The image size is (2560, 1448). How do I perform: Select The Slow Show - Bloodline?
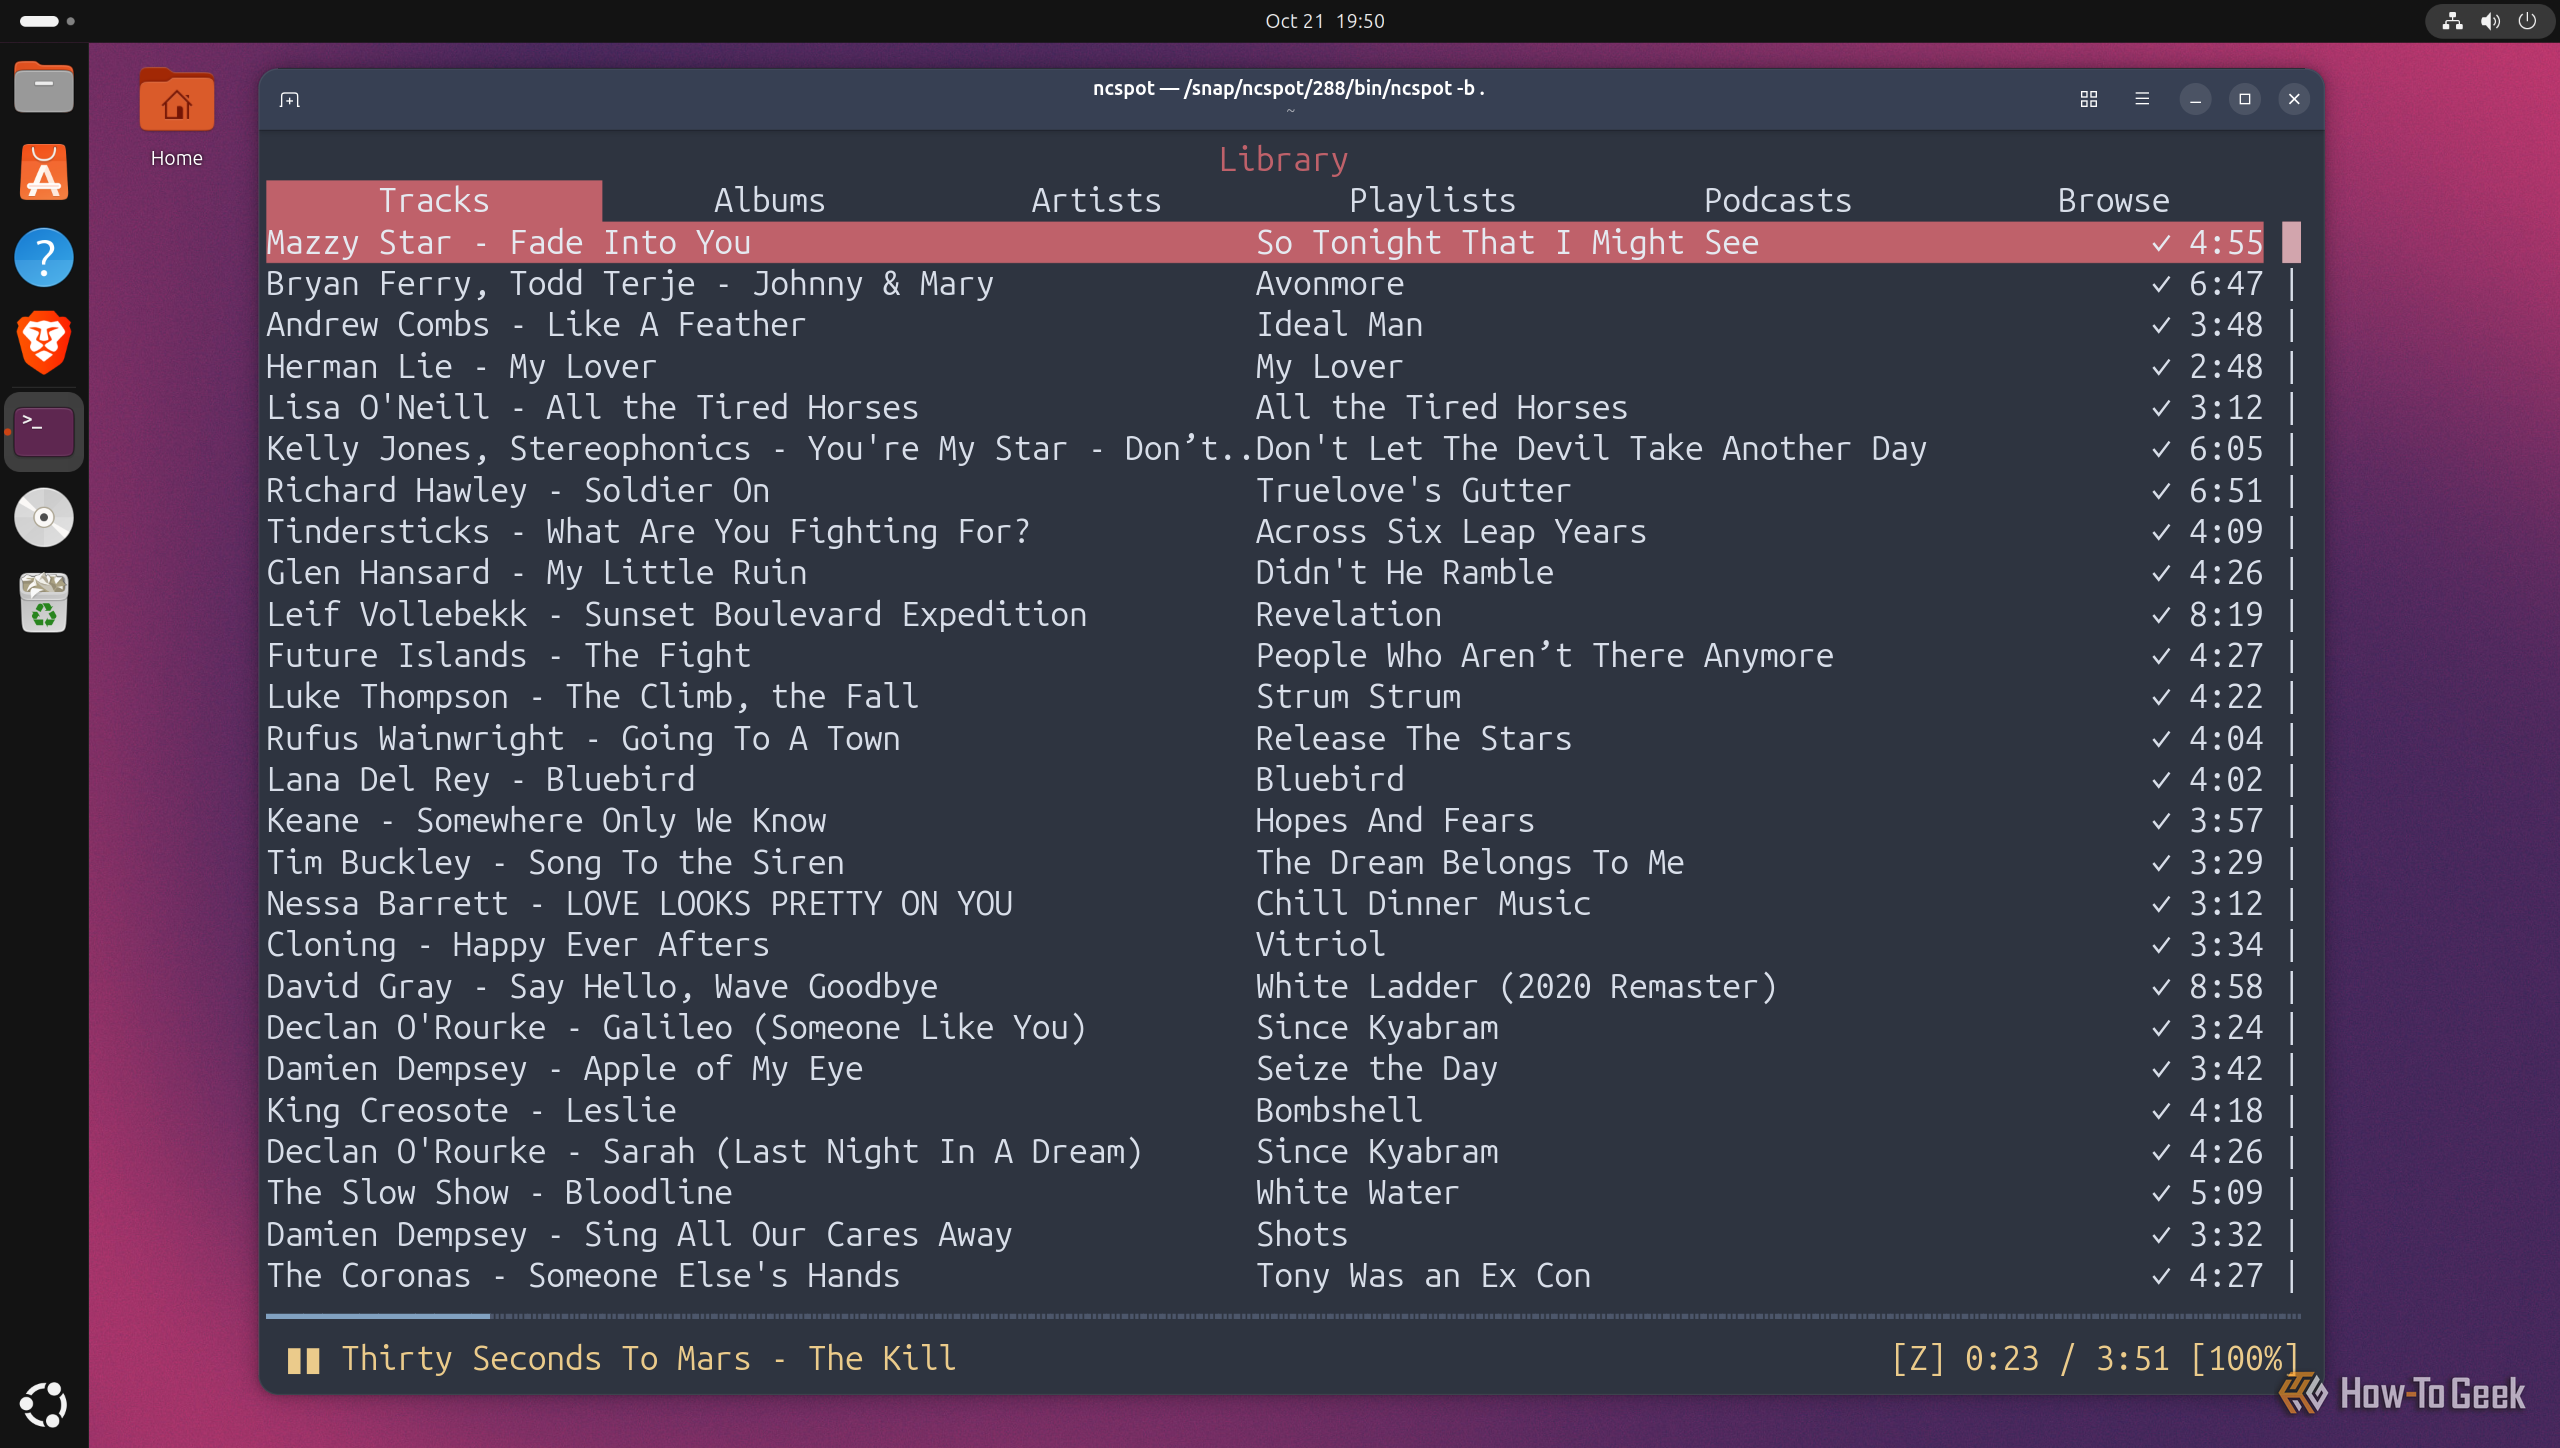pos(1264,1193)
